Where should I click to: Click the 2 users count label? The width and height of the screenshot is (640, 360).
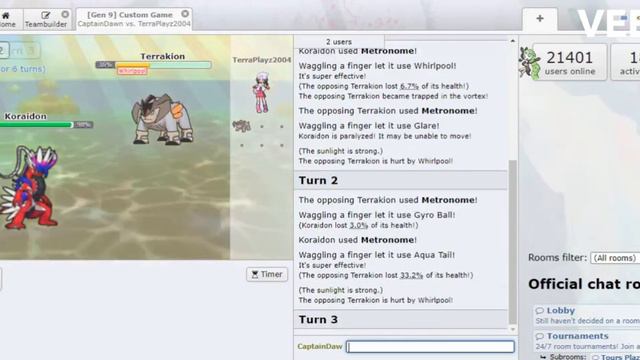click(x=339, y=42)
